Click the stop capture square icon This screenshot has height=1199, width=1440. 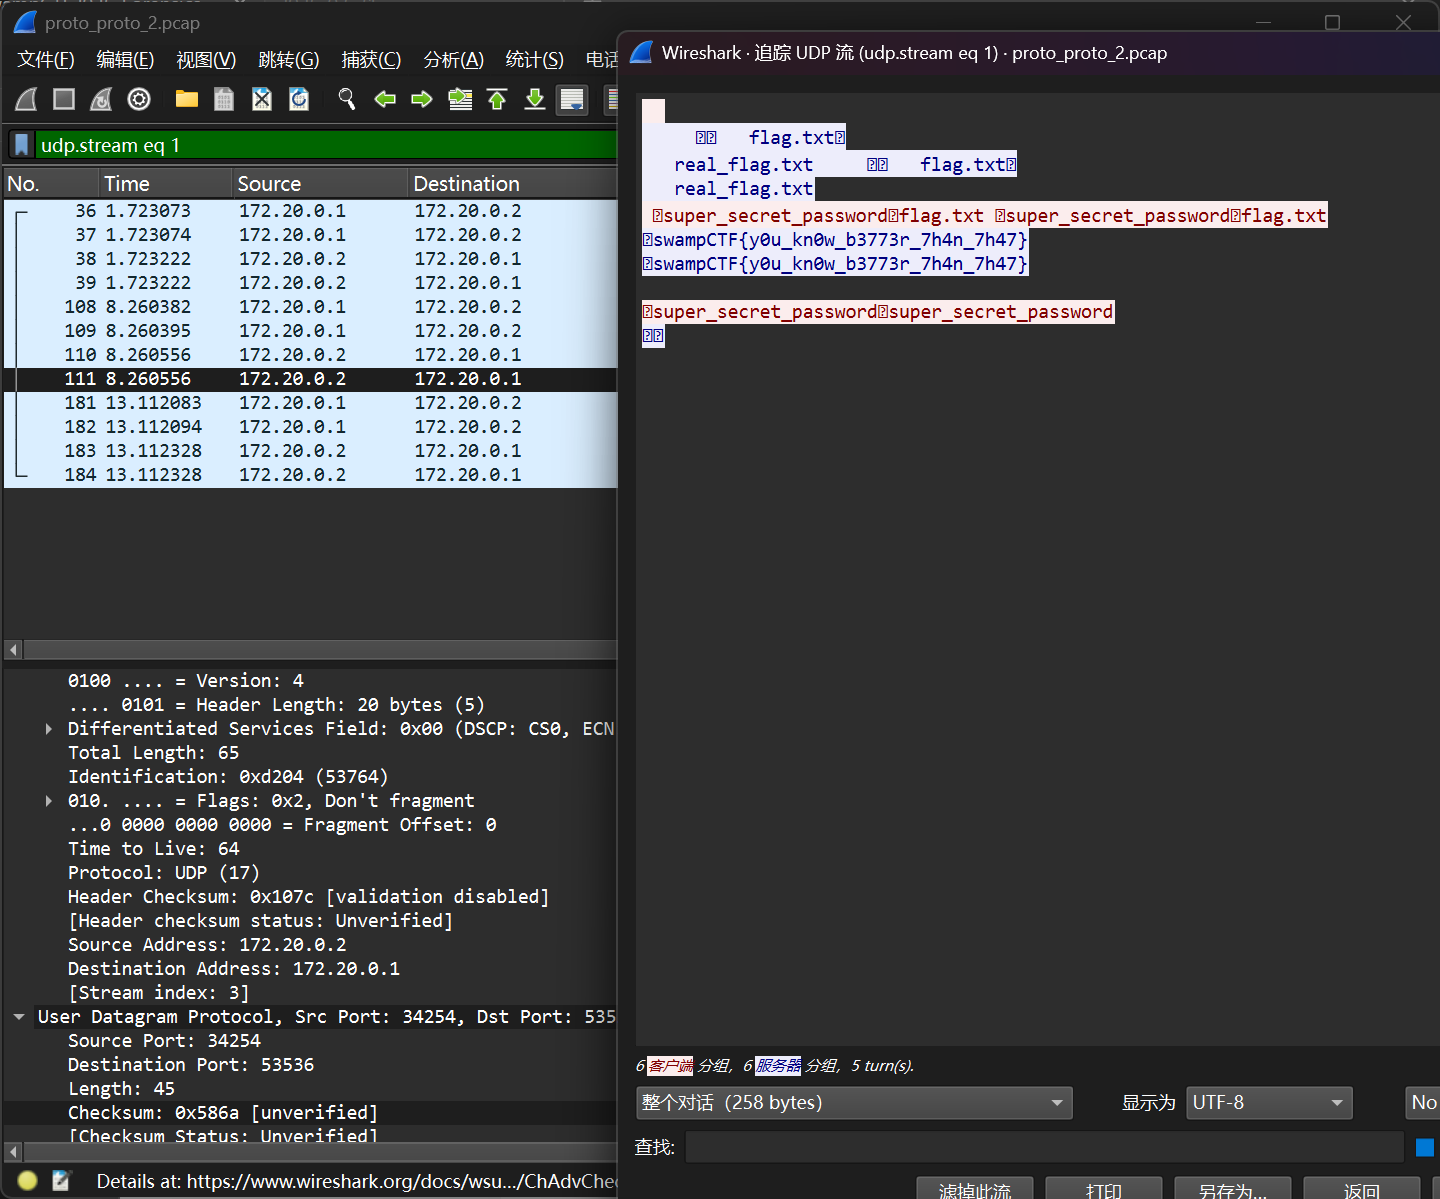tap(64, 99)
